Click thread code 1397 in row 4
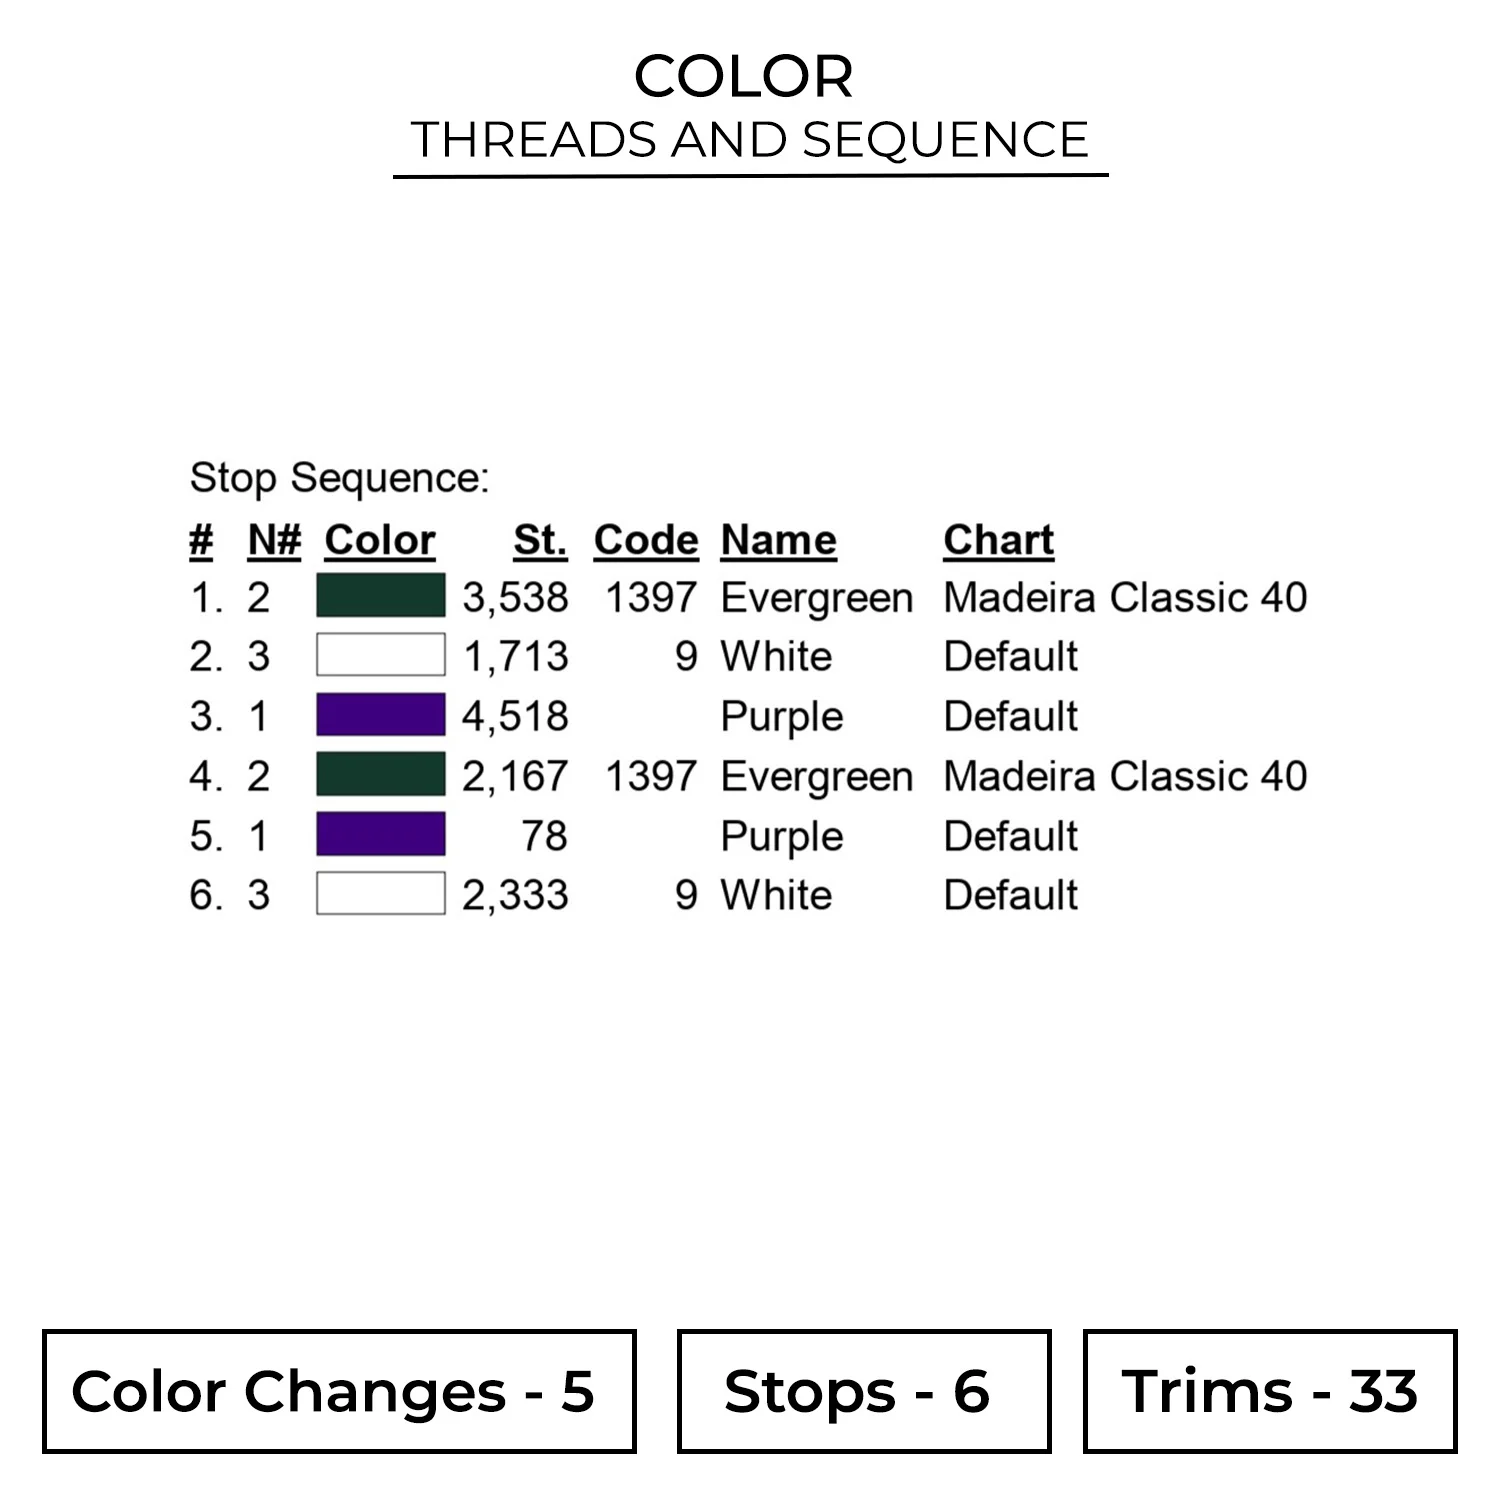The image size is (1500, 1500). pyautogui.click(x=651, y=776)
